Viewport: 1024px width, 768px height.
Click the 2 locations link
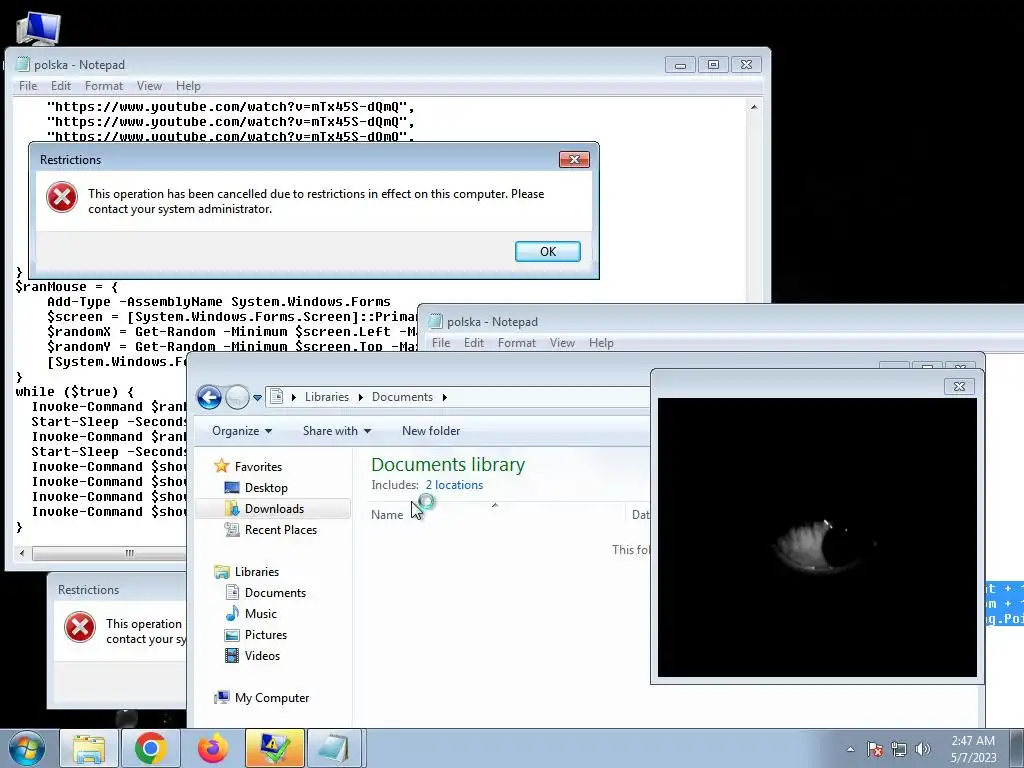pos(454,485)
